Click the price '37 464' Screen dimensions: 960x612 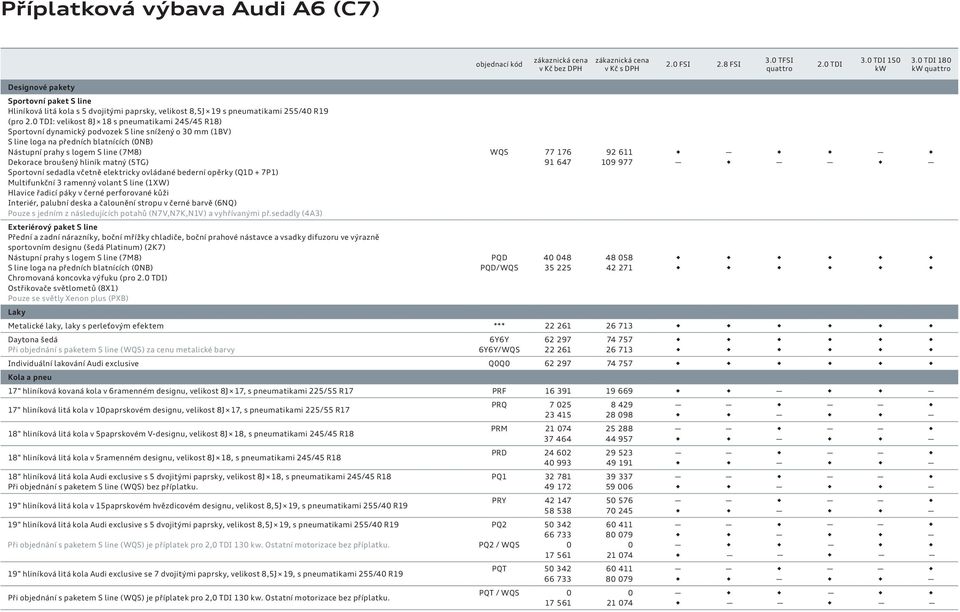click(x=558, y=439)
